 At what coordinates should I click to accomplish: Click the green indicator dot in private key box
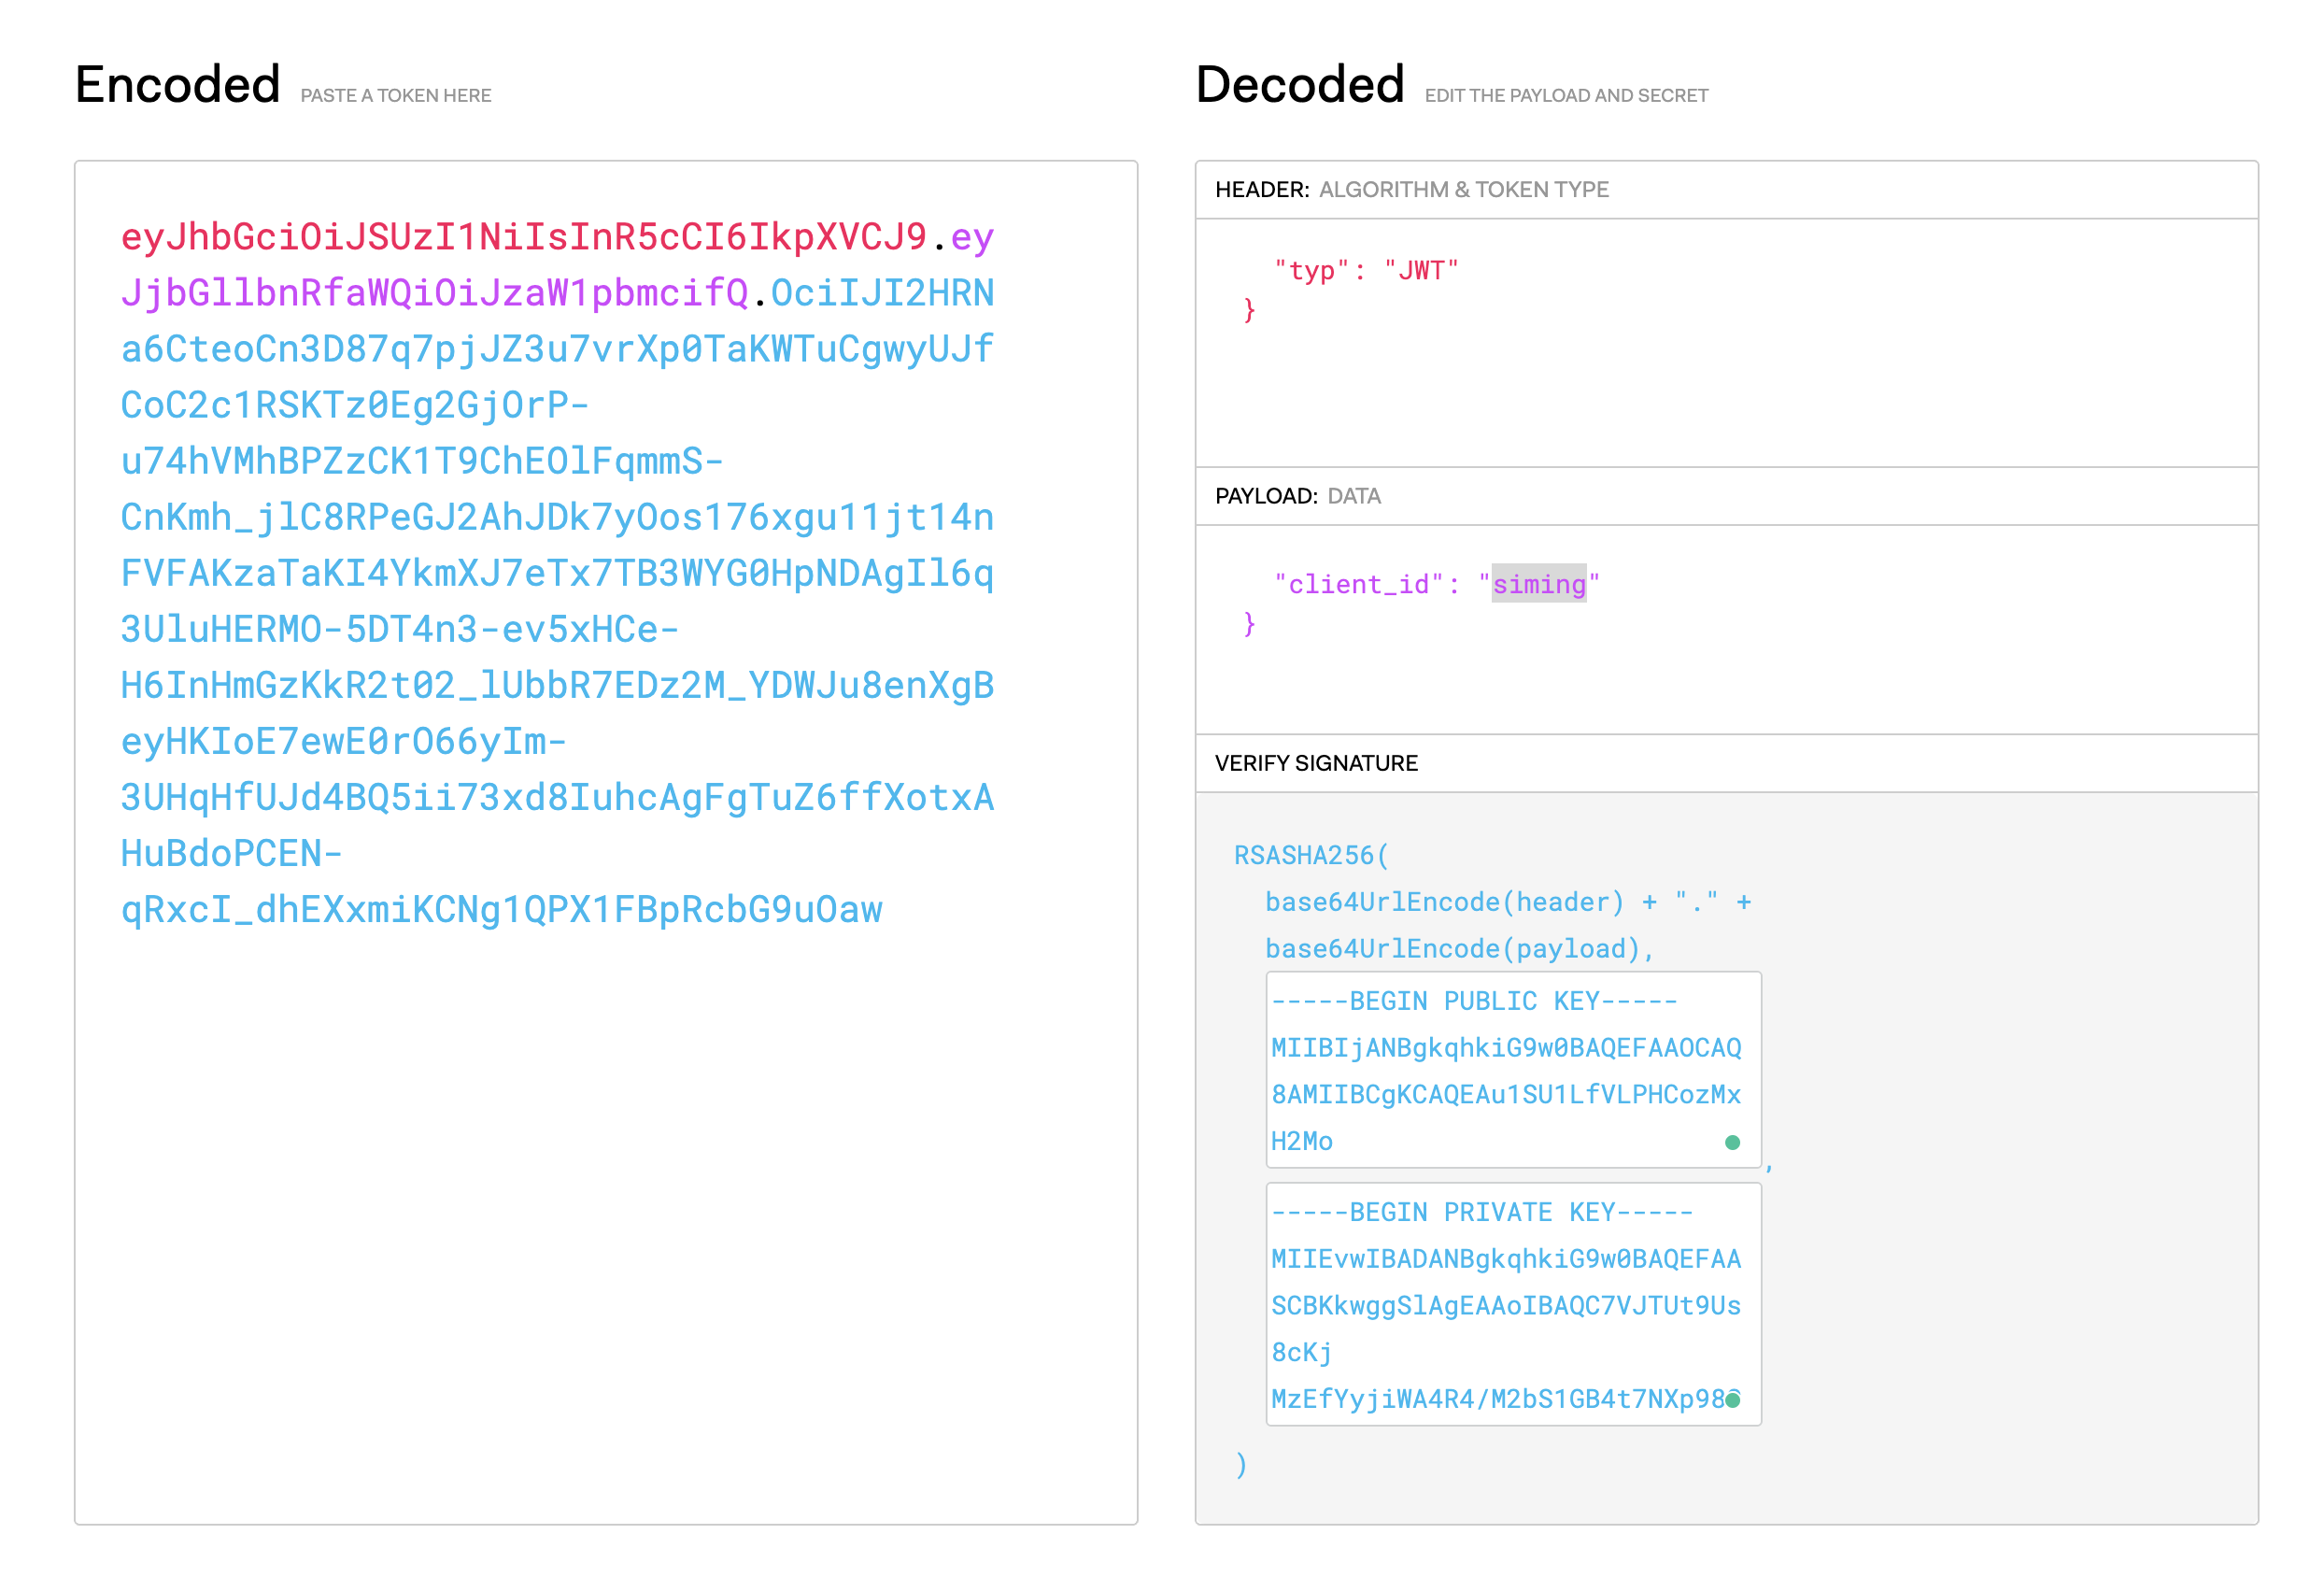(x=1733, y=1399)
